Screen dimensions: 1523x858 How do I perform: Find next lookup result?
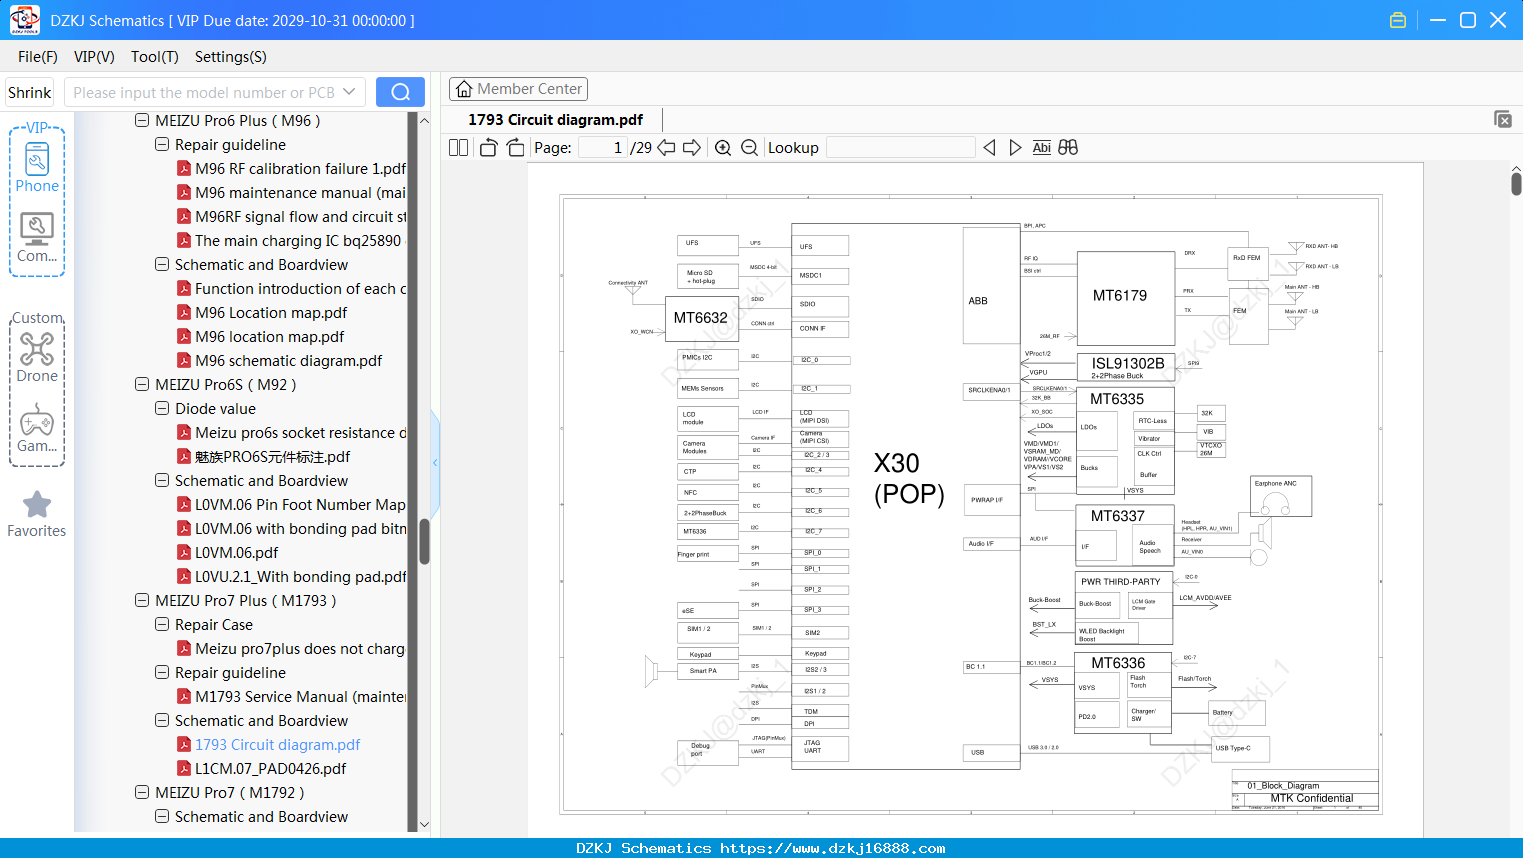click(x=1015, y=147)
